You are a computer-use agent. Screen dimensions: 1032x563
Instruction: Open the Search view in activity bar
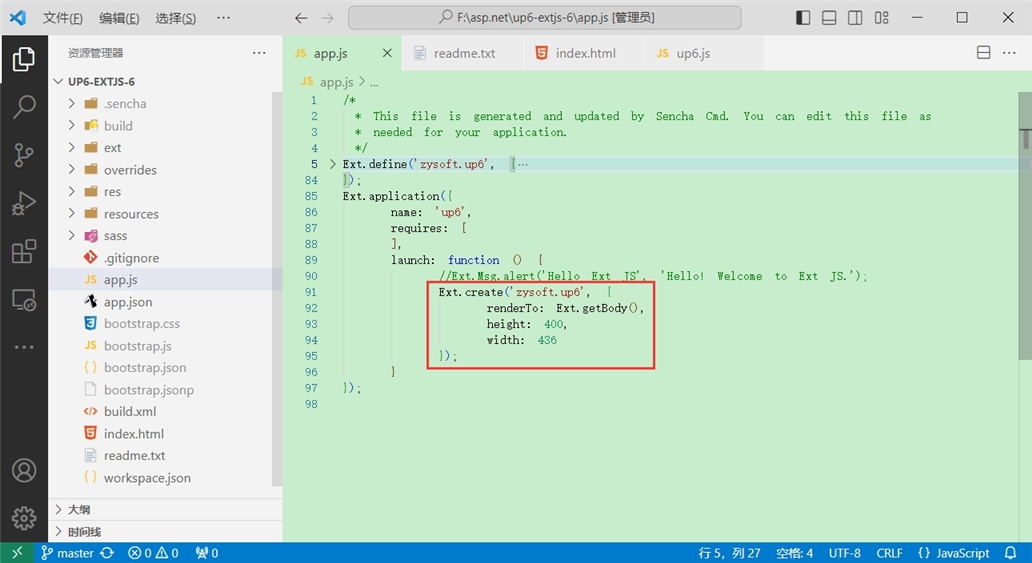pyautogui.click(x=24, y=107)
